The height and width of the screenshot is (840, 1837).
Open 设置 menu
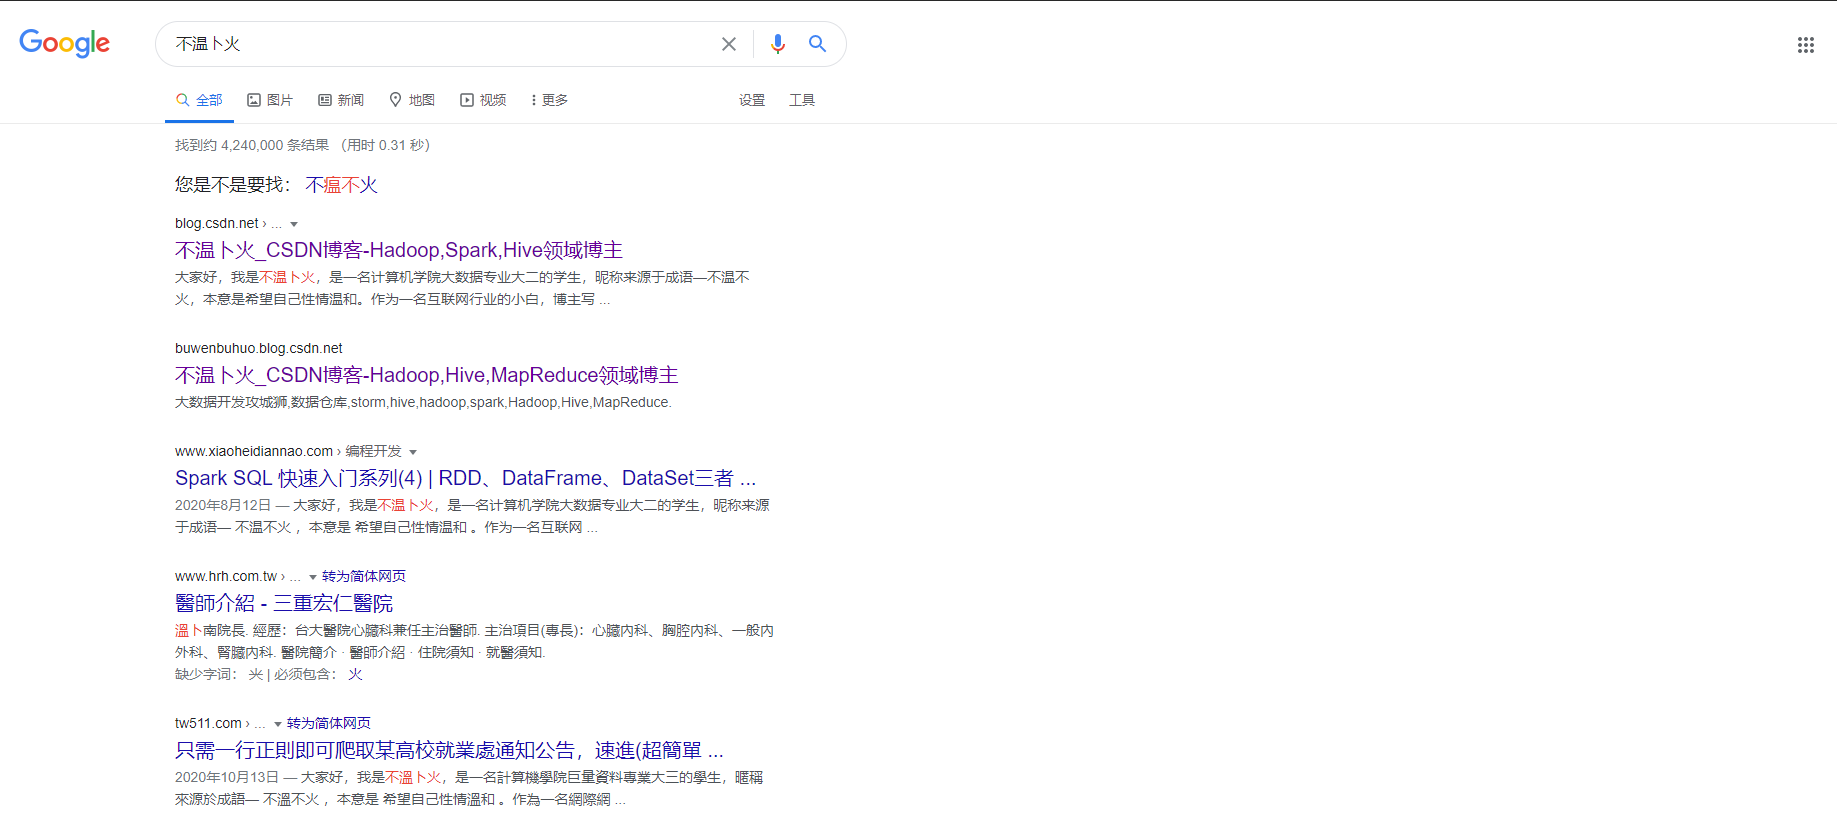[752, 100]
